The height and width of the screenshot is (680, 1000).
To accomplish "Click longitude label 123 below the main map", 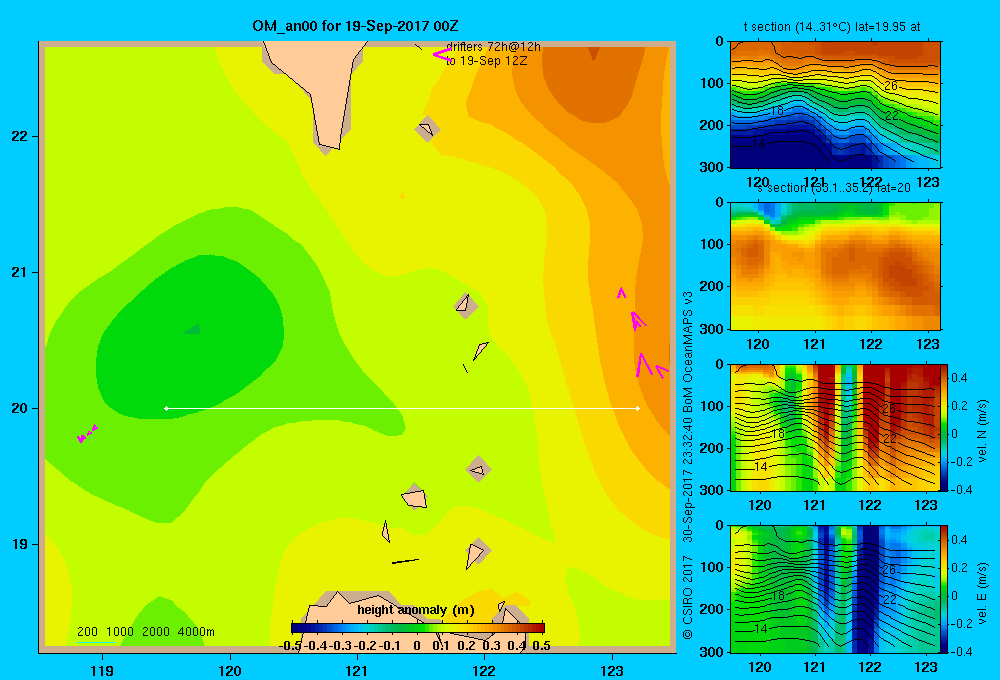I will point(612,670).
